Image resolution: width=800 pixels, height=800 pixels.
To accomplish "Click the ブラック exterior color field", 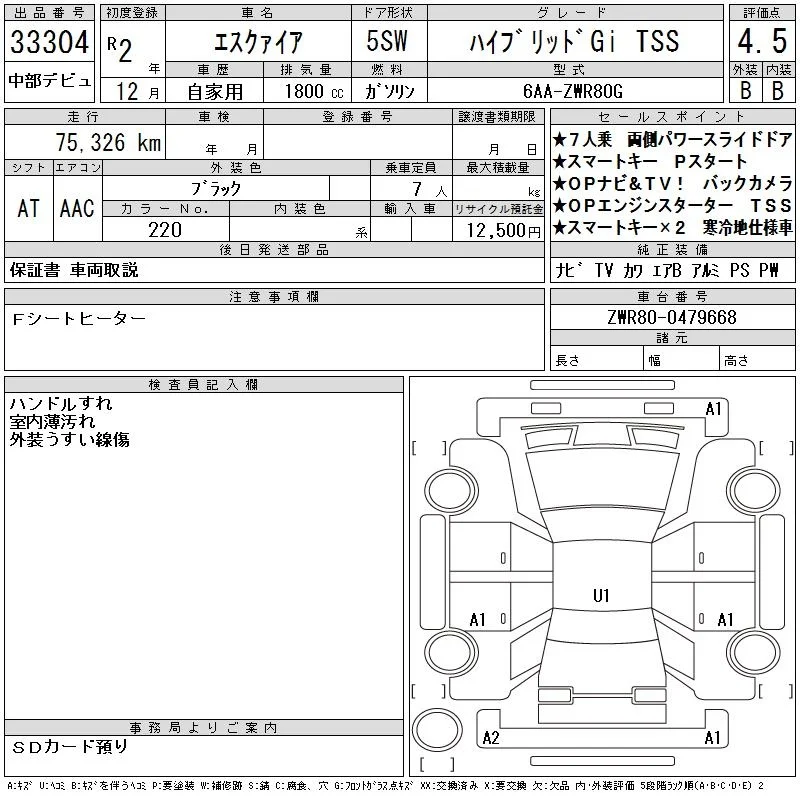I will click(216, 189).
